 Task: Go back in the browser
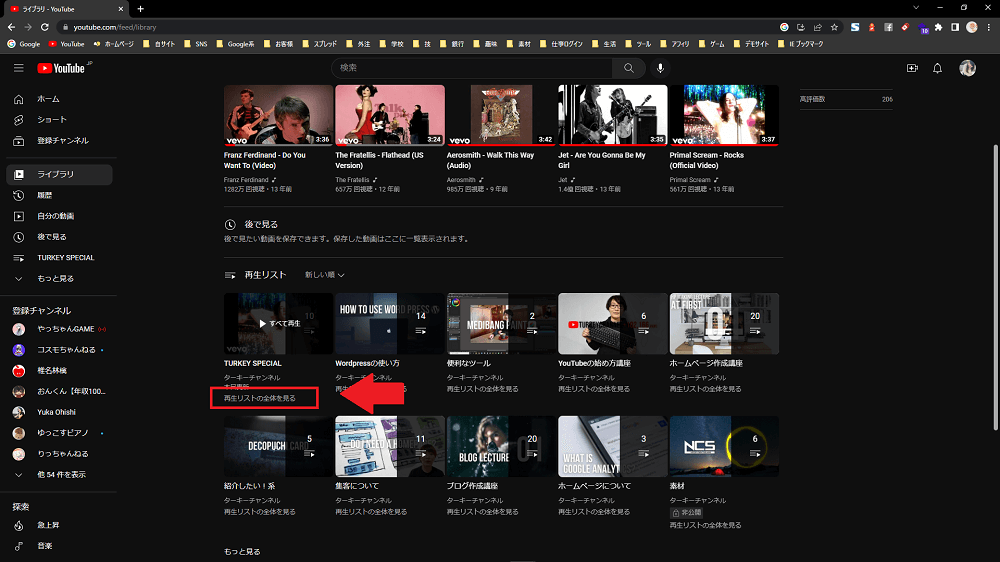11,27
